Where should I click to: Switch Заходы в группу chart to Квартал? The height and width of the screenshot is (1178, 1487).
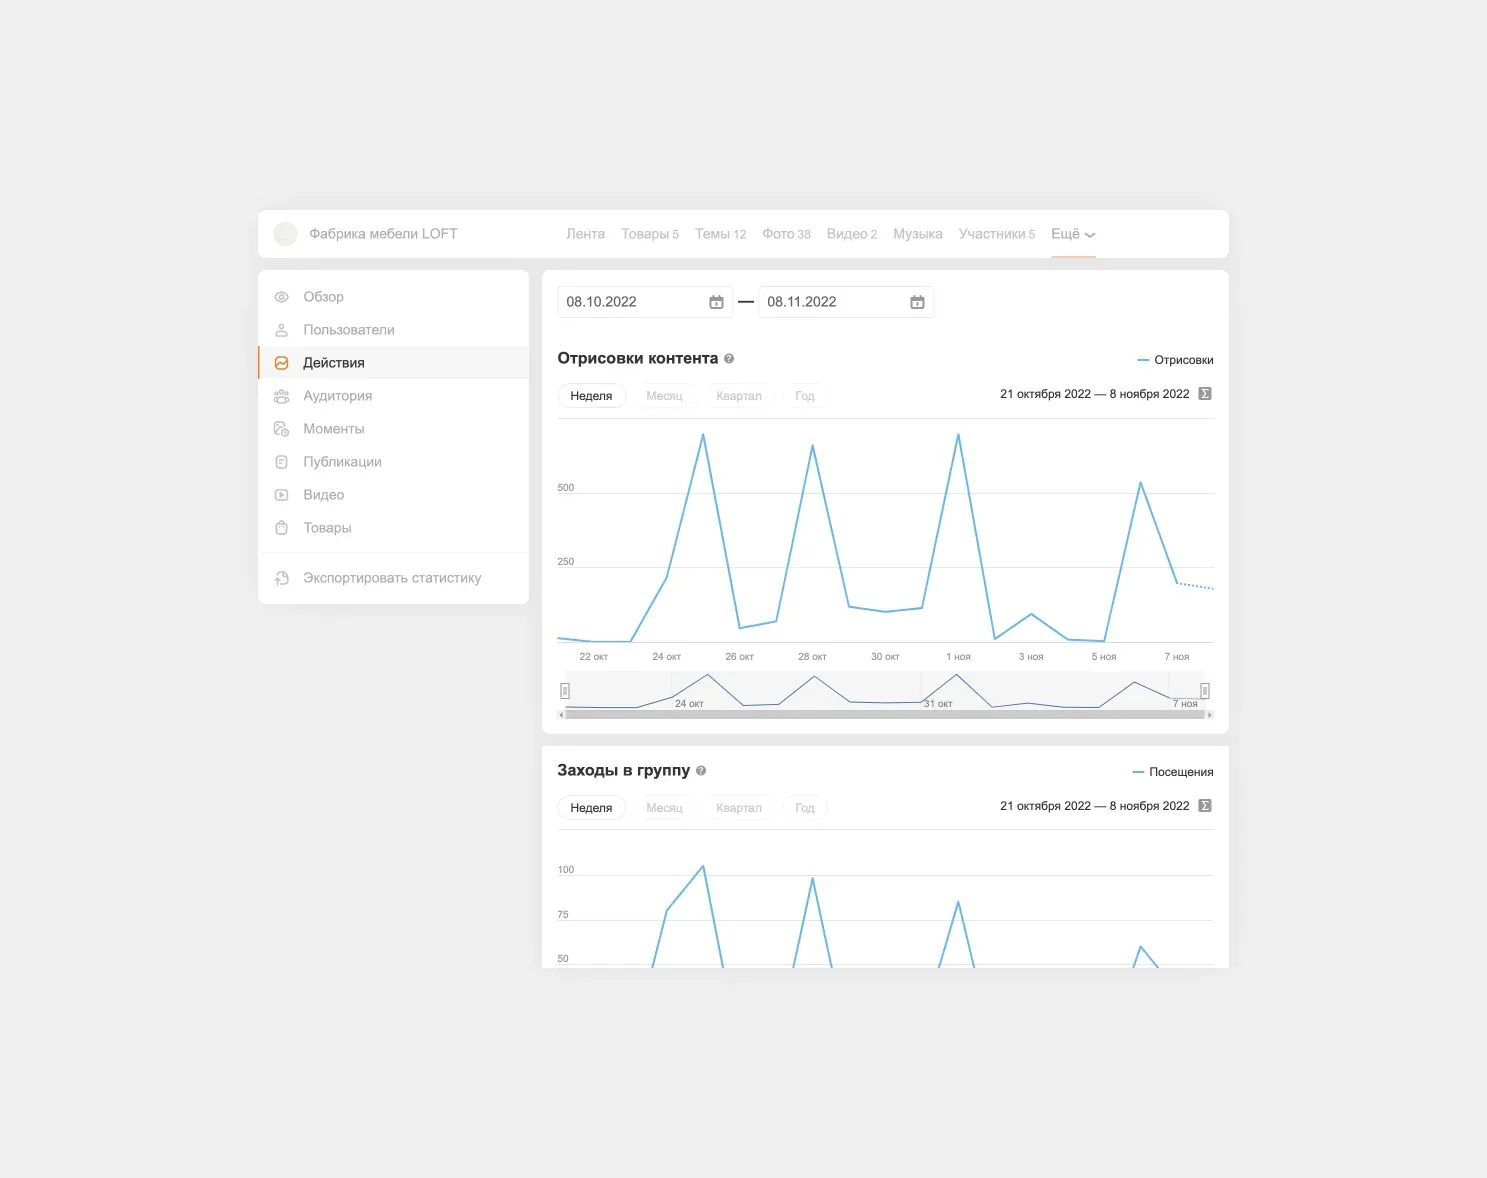click(x=738, y=808)
